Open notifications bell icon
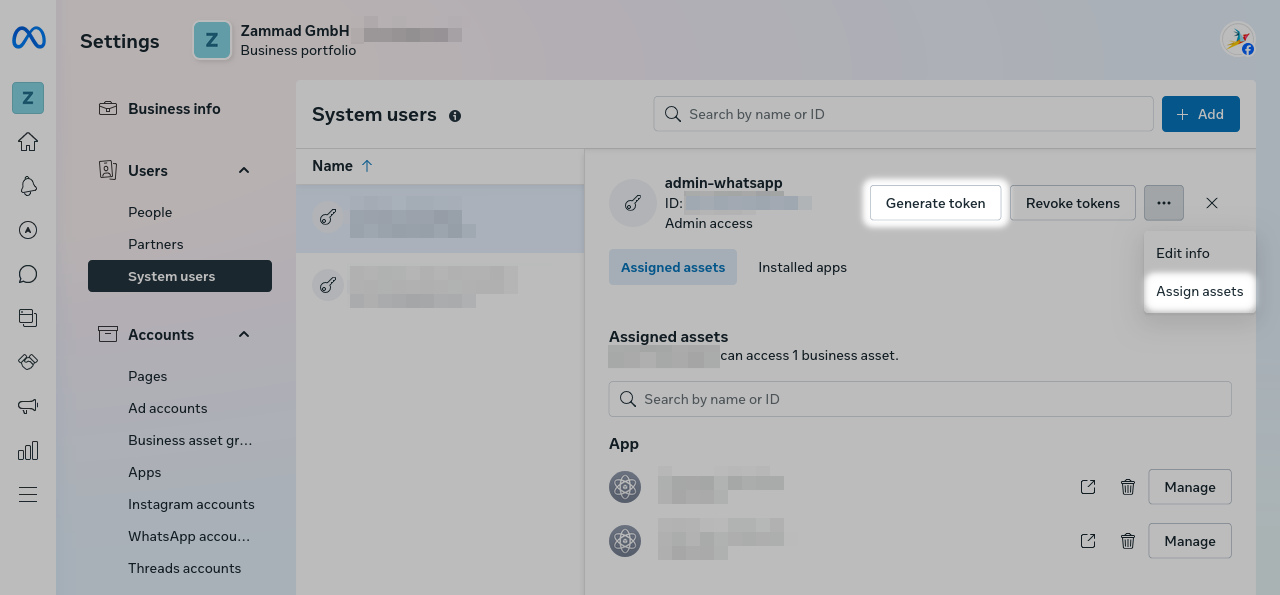The width and height of the screenshot is (1280, 595). point(28,186)
